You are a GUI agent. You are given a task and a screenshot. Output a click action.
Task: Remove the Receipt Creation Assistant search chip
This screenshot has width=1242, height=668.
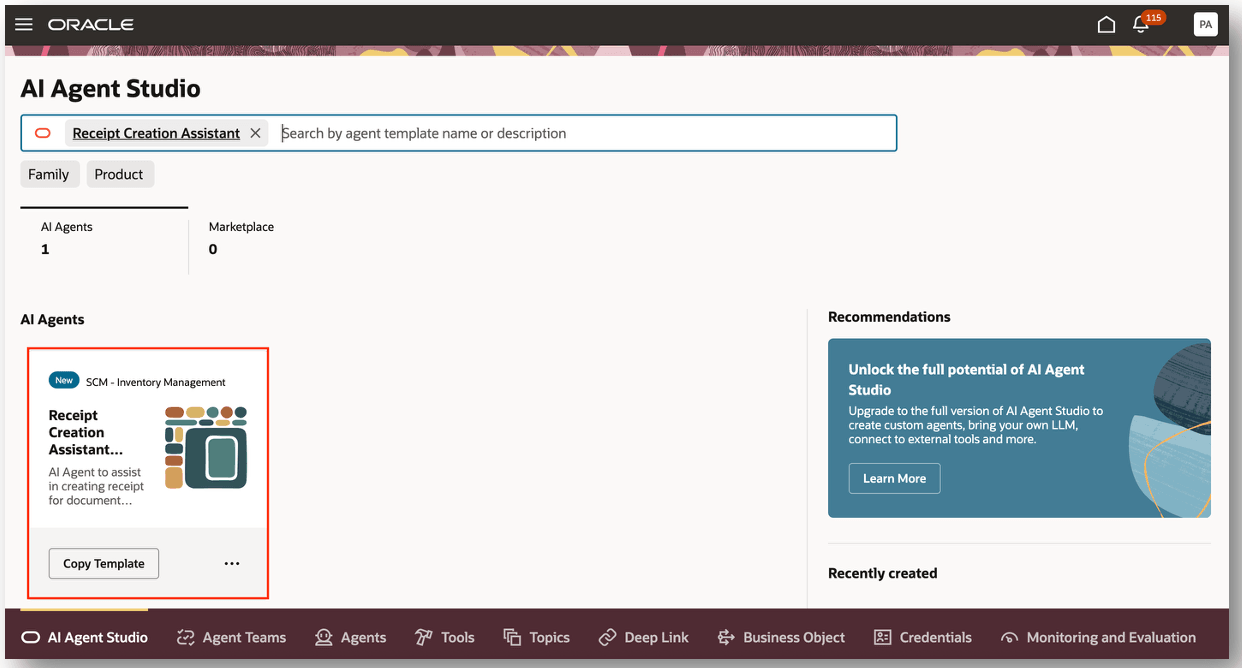tap(255, 133)
